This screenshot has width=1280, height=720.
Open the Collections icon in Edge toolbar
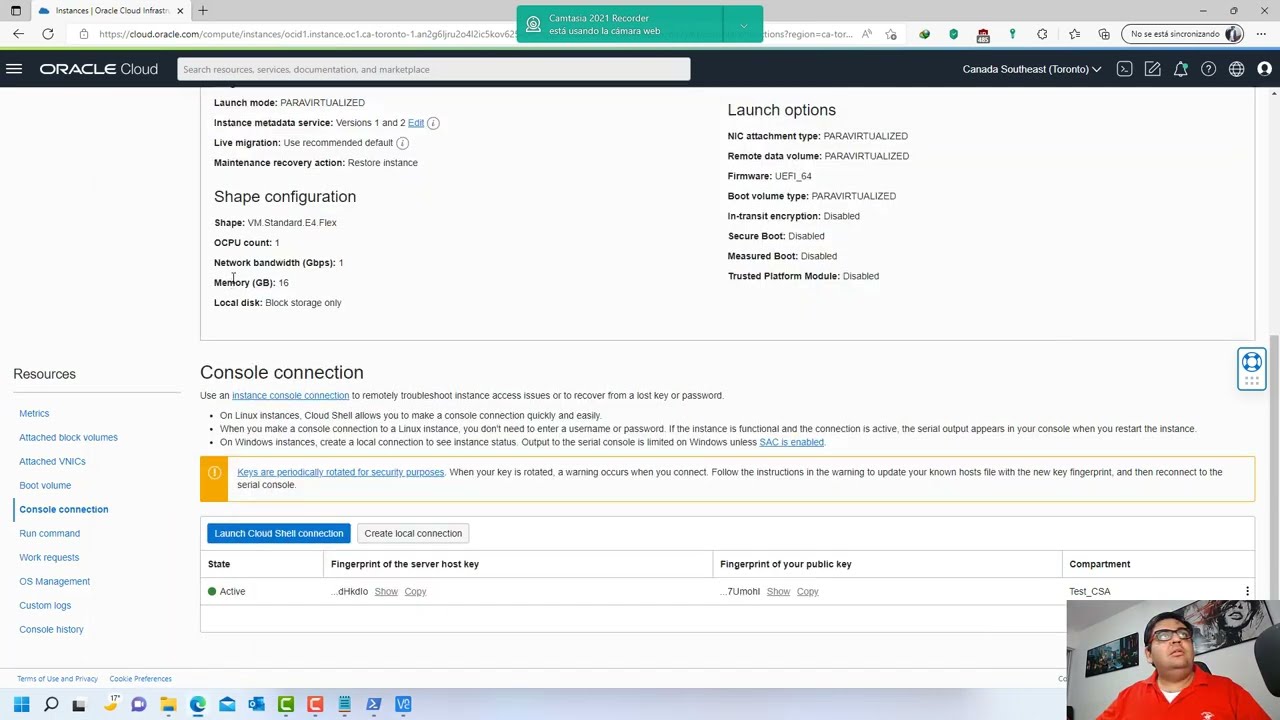point(1104,34)
